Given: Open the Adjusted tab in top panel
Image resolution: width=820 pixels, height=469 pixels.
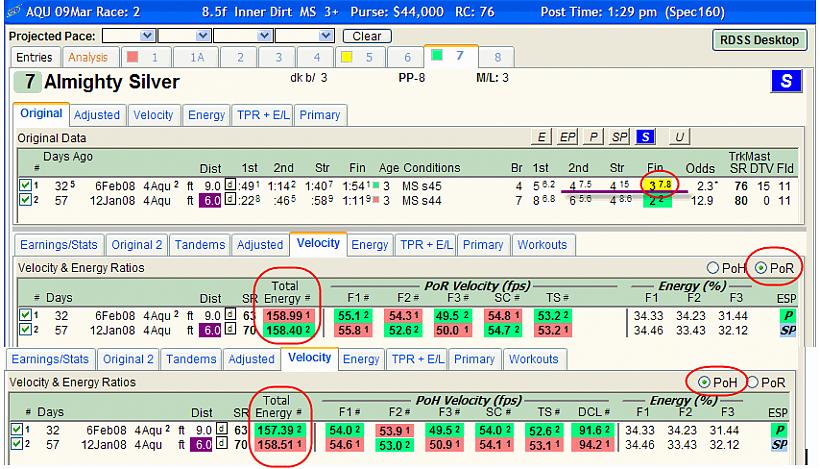Looking at the screenshot, I should coord(97,115).
